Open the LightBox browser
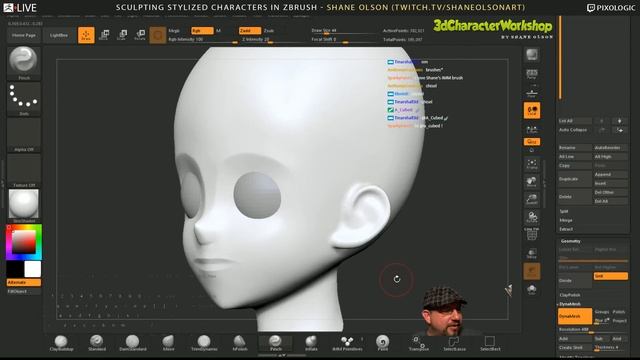Viewport: 640px width, 360px height. point(59,36)
